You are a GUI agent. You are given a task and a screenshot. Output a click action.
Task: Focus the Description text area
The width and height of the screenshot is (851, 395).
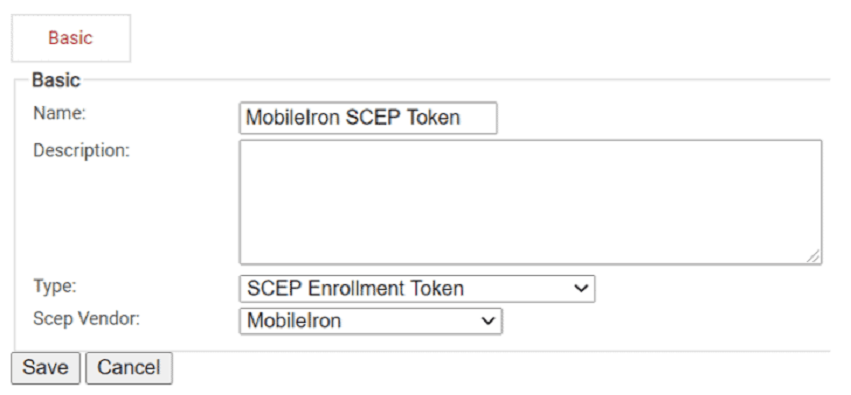530,202
